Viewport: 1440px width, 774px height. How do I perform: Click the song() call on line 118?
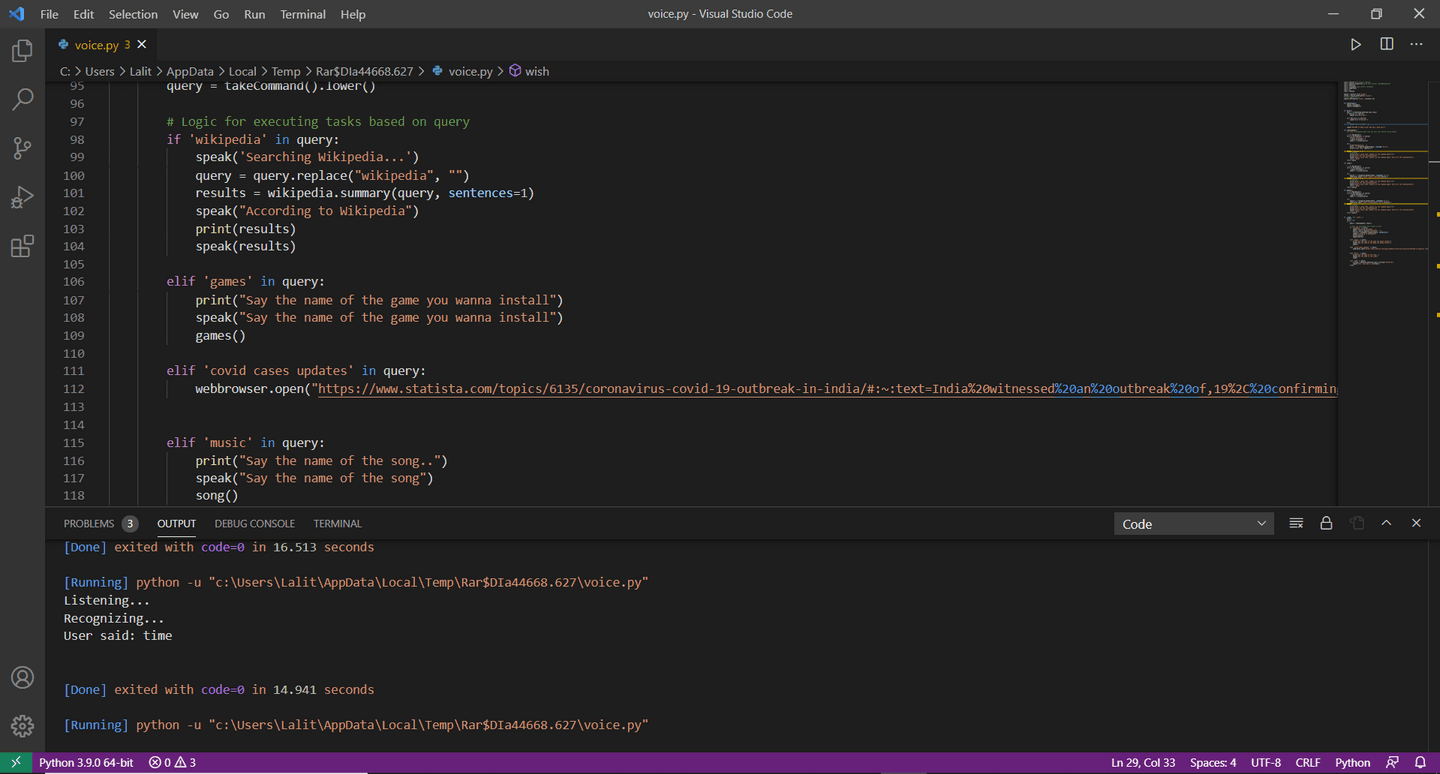click(217, 496)
